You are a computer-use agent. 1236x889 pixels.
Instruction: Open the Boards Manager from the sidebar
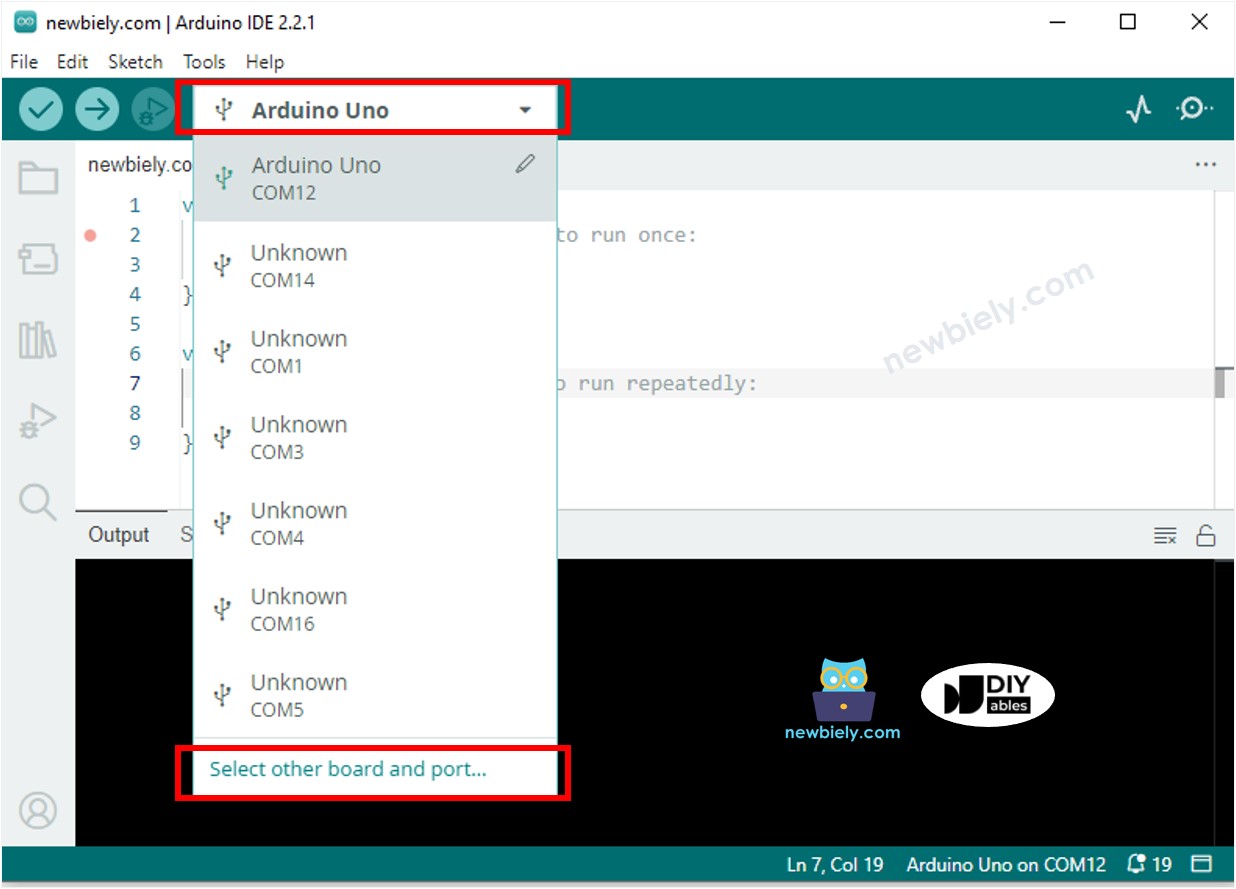(x=36, y=257)
